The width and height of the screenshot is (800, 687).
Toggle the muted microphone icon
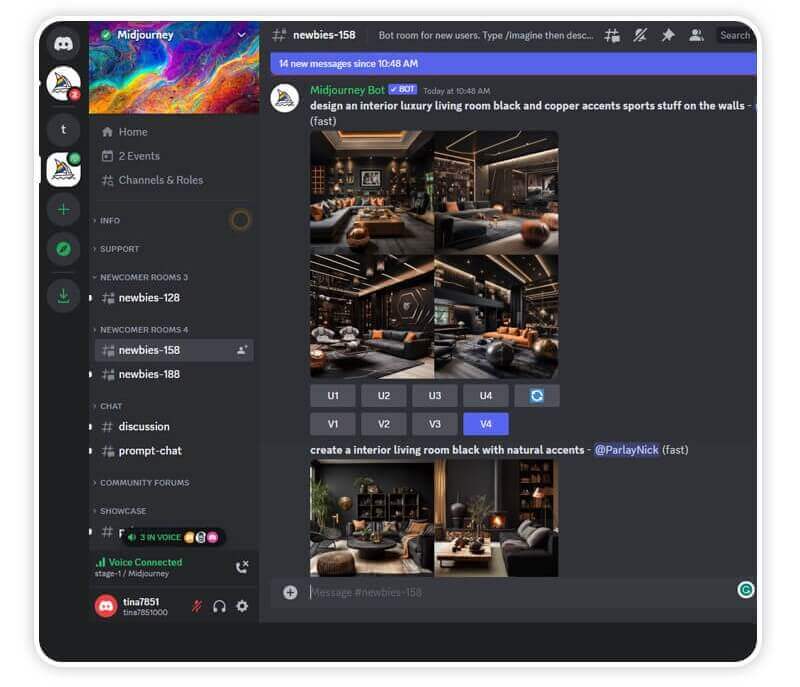pyautogui.click(x=197, y=606)
